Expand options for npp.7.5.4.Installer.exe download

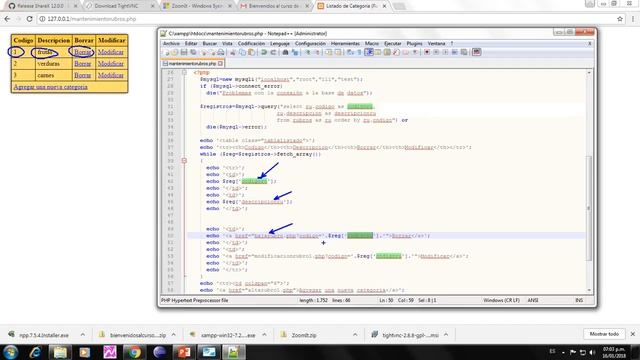point(83,335)
